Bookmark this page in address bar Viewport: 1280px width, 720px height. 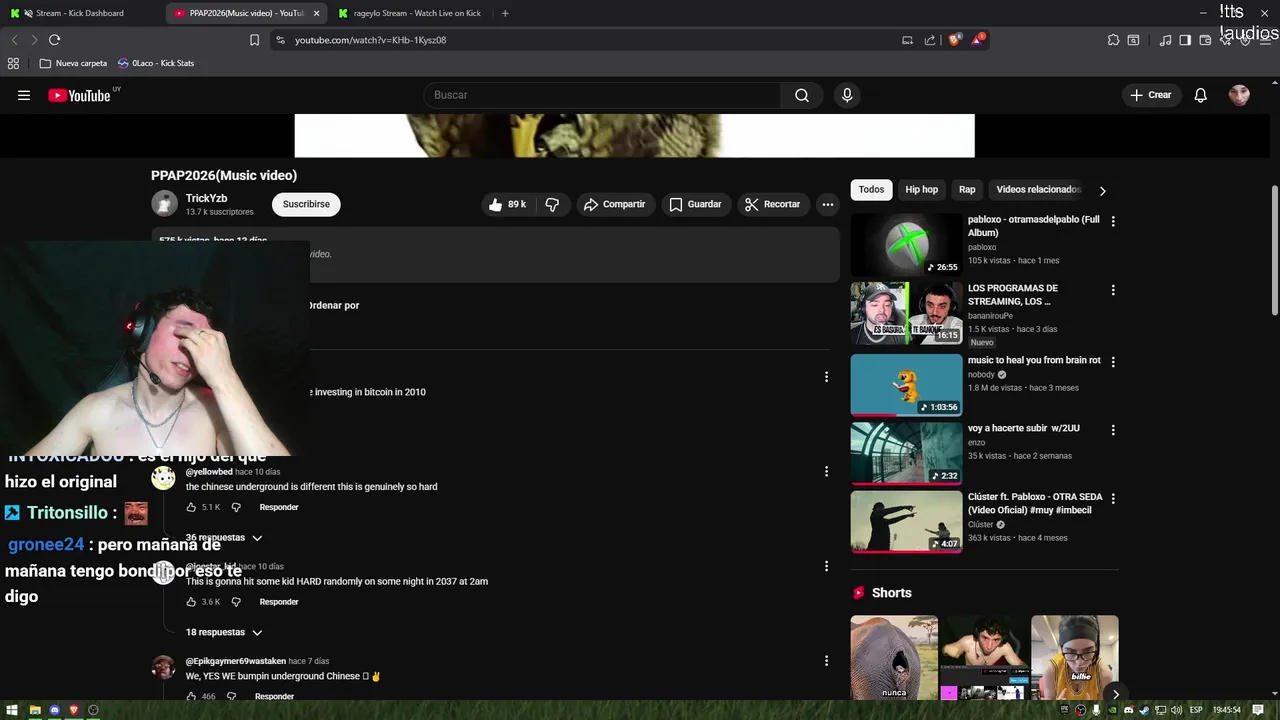(x=254, y=40)
